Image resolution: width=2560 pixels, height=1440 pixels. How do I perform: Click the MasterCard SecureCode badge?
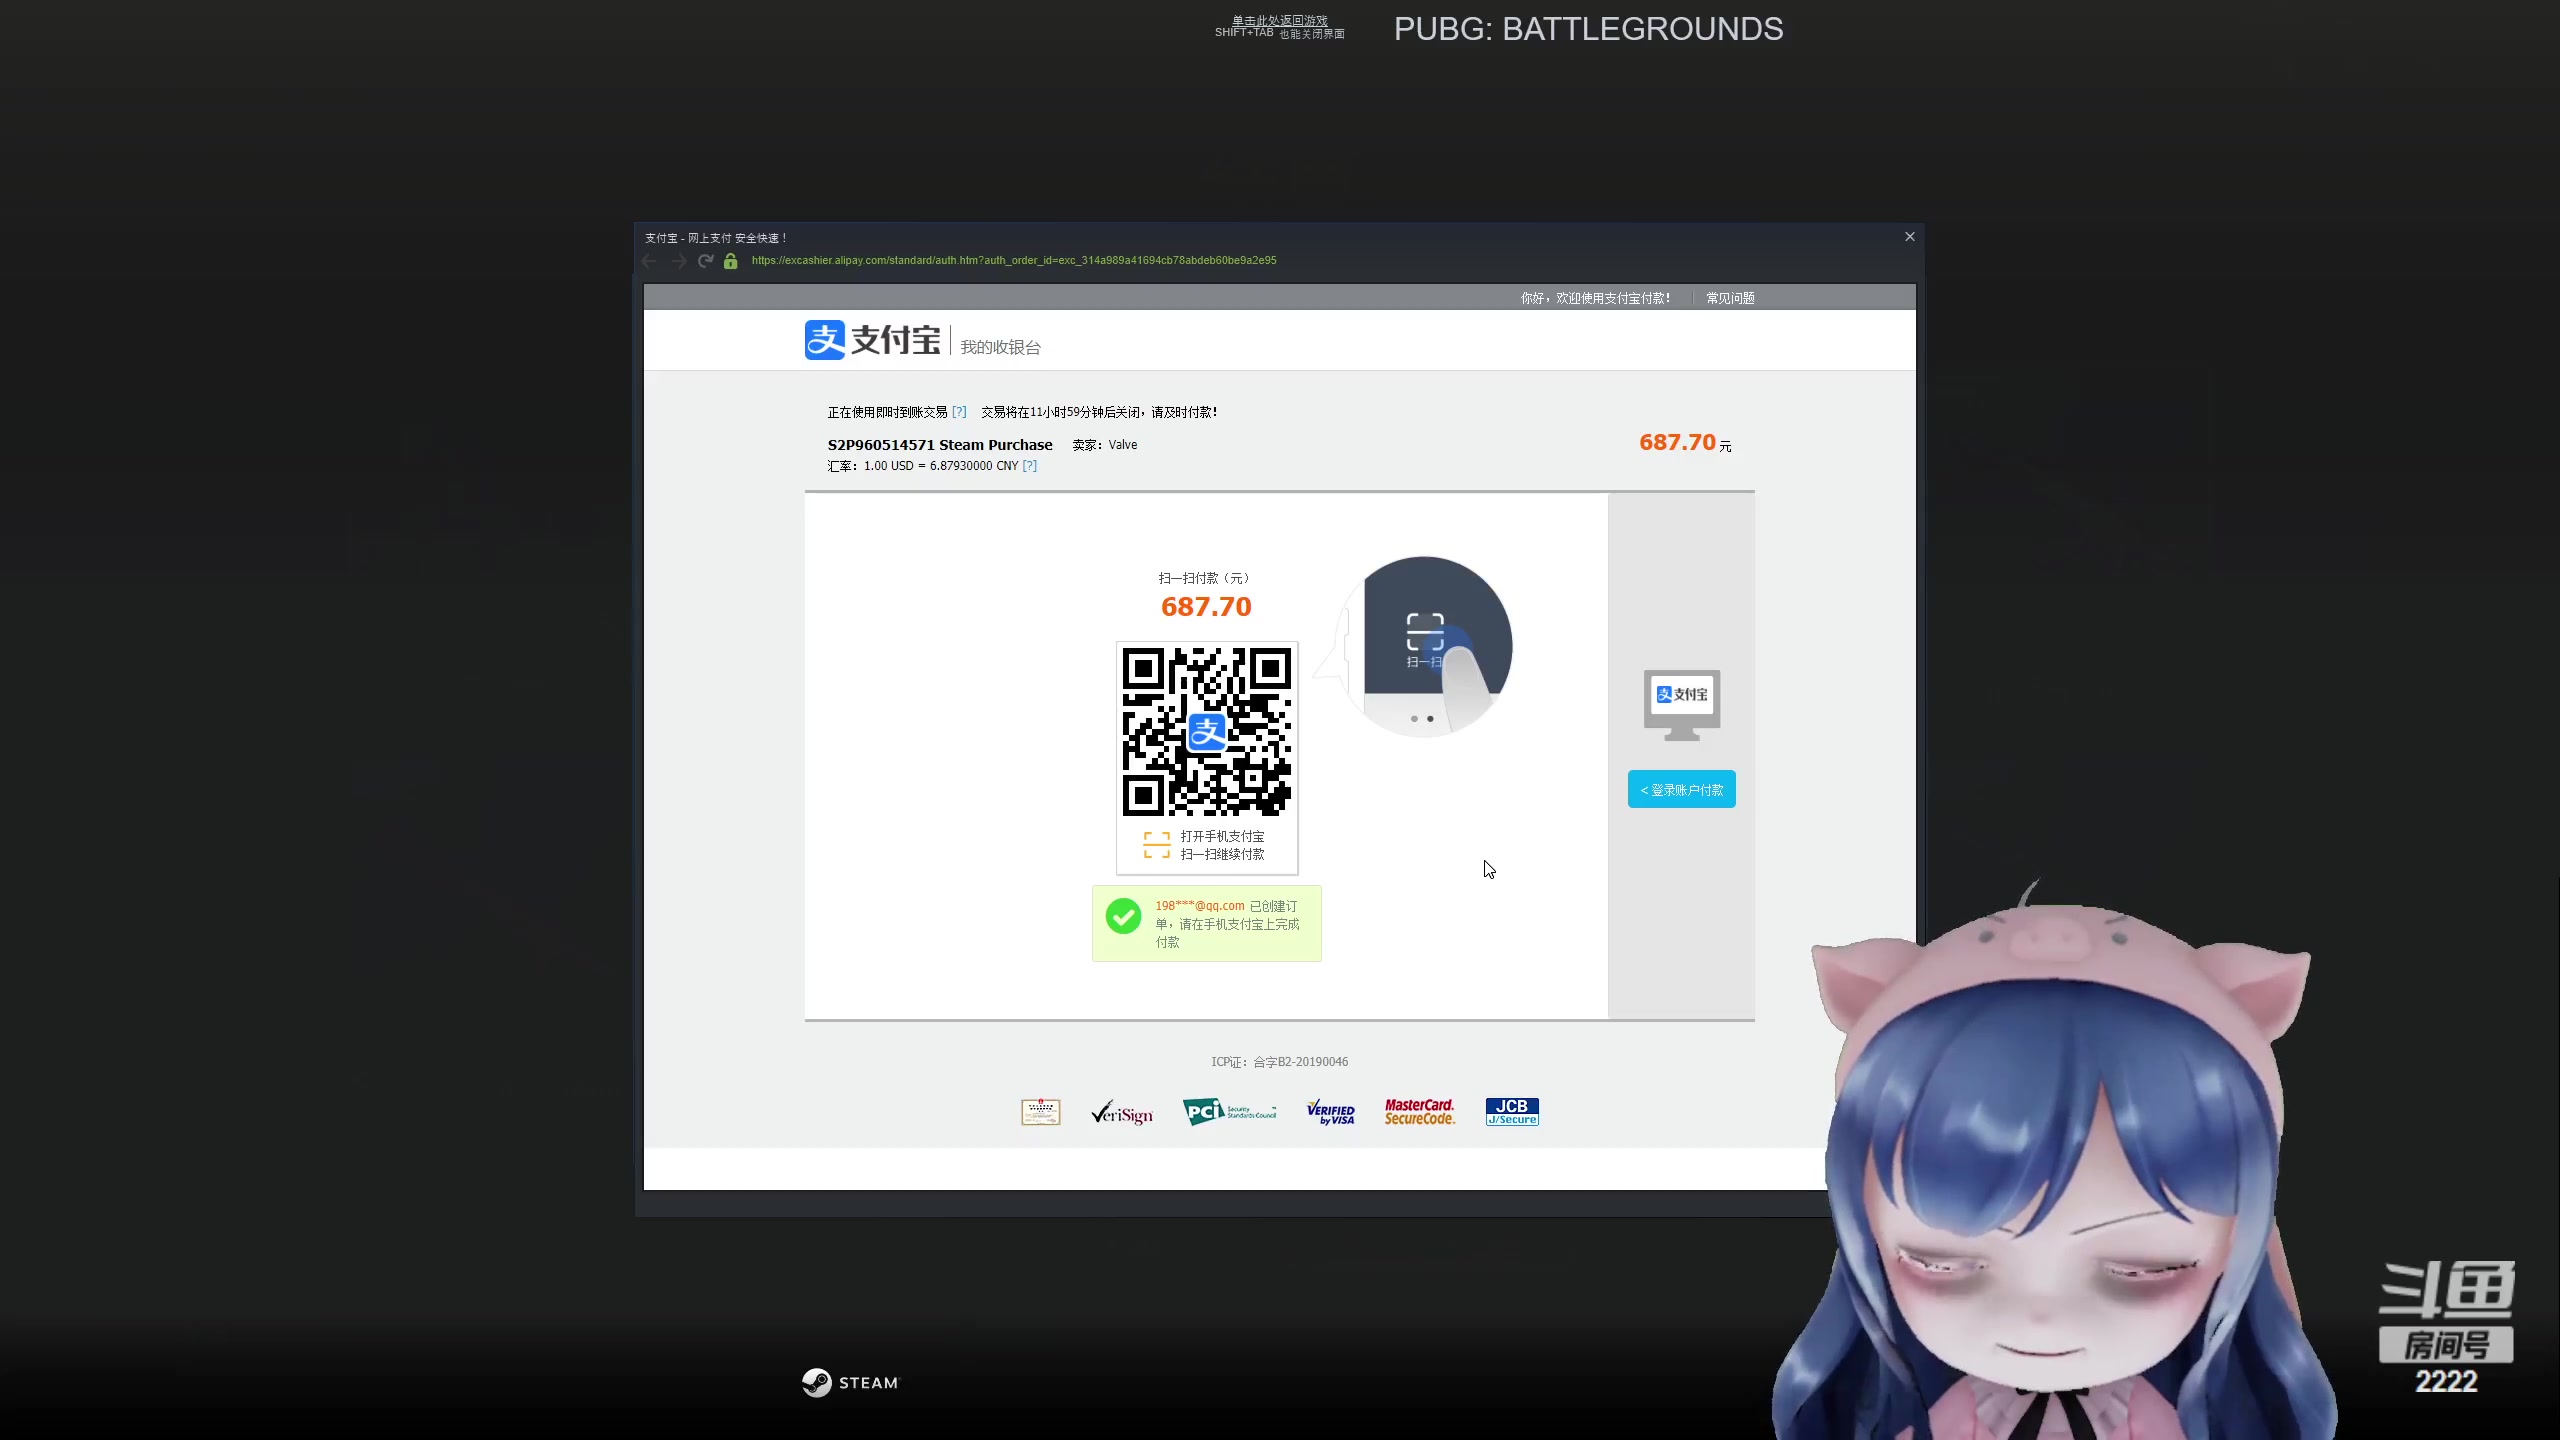coord(1419,1112)
